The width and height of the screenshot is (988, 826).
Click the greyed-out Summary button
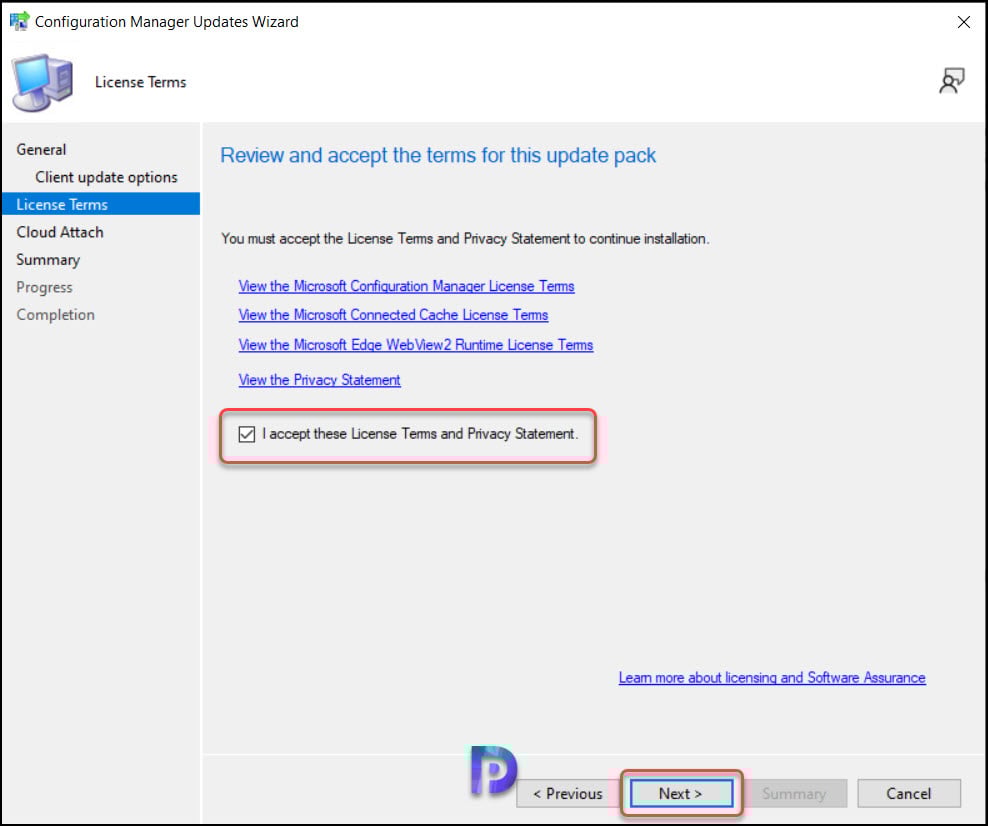point(794,793)
